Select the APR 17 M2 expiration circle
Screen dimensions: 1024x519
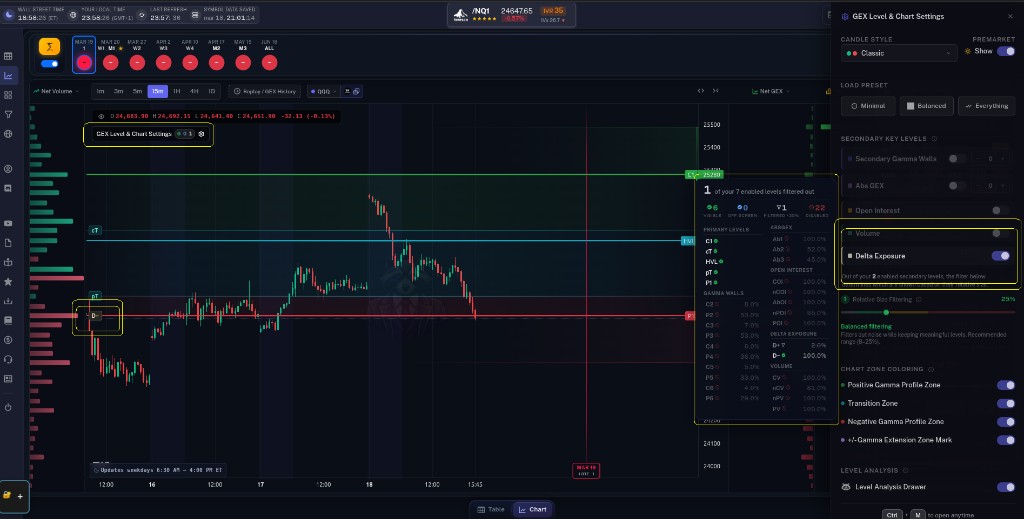click(x=216, y=63)
